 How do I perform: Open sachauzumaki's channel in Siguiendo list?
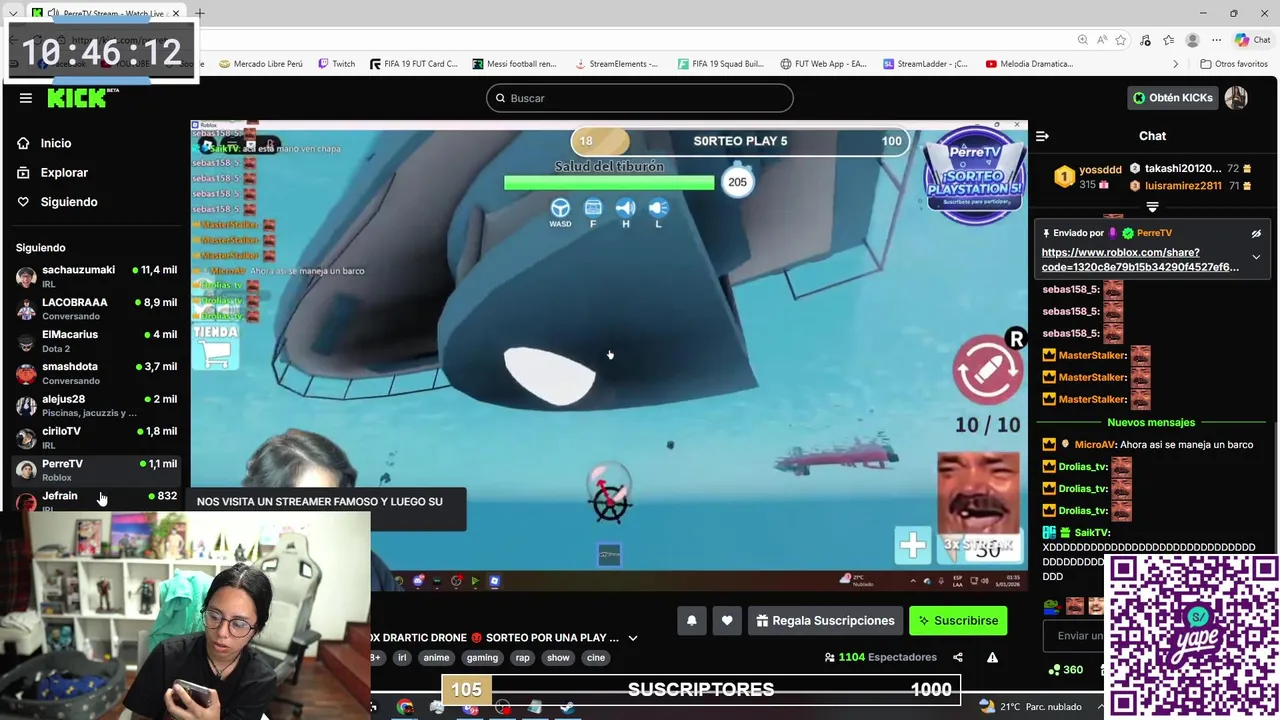click(96, 276)
